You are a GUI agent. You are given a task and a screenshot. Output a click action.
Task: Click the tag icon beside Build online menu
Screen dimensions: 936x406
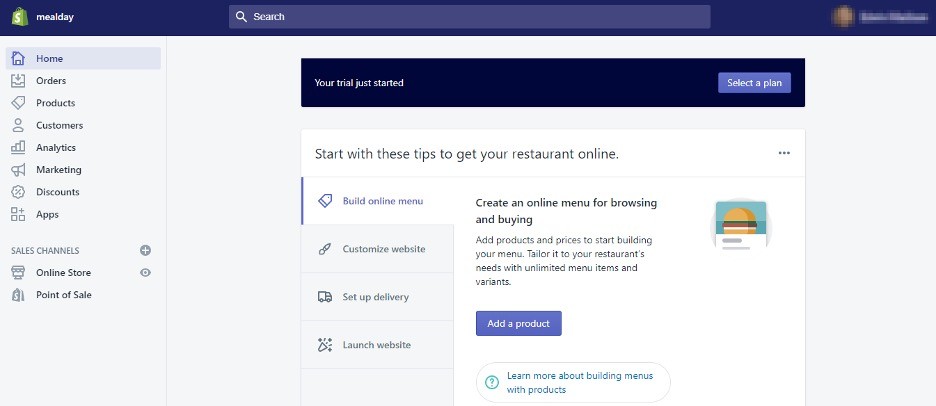pyautogui.click(x=325, y=201)
